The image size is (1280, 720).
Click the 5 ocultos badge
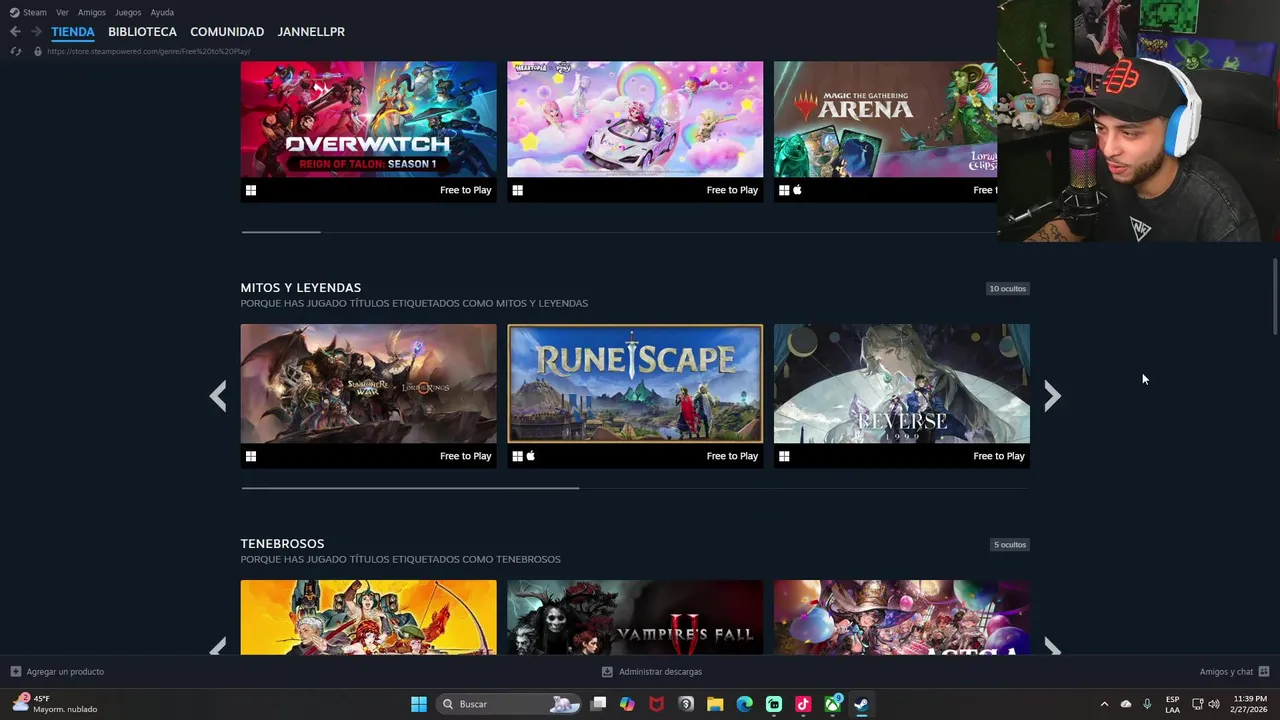click(1009, 545)
